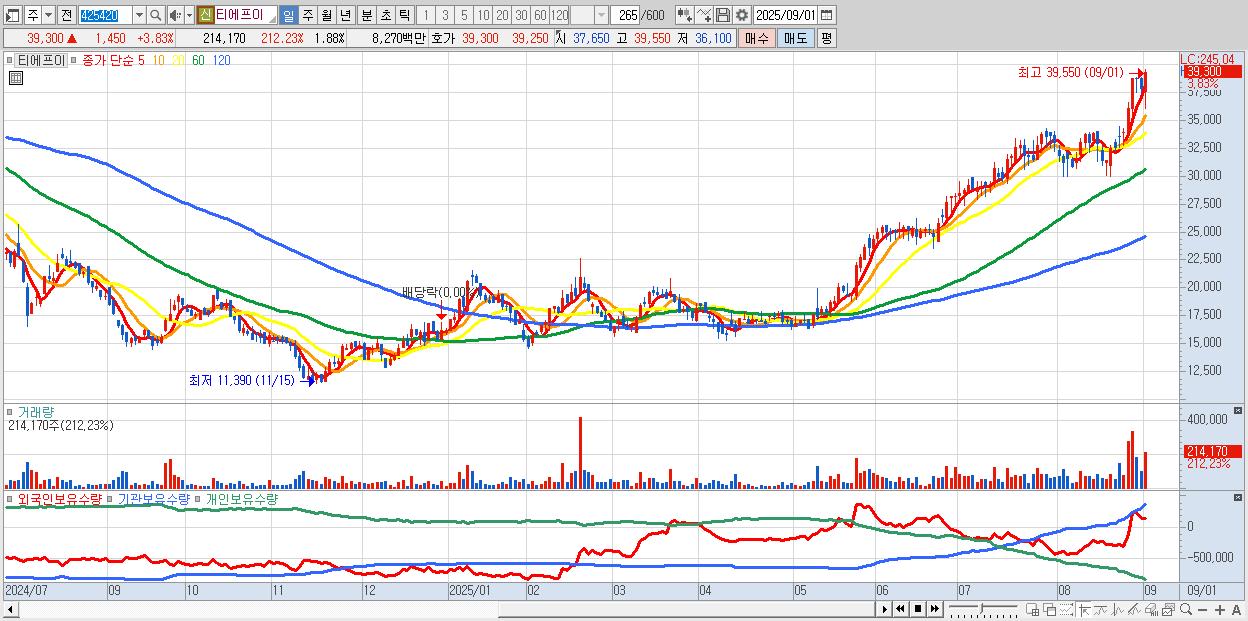Toggle 개인보유수량 series marker
The width and height of the screenshot is (1248, 621).
click(x=199, y=498)
